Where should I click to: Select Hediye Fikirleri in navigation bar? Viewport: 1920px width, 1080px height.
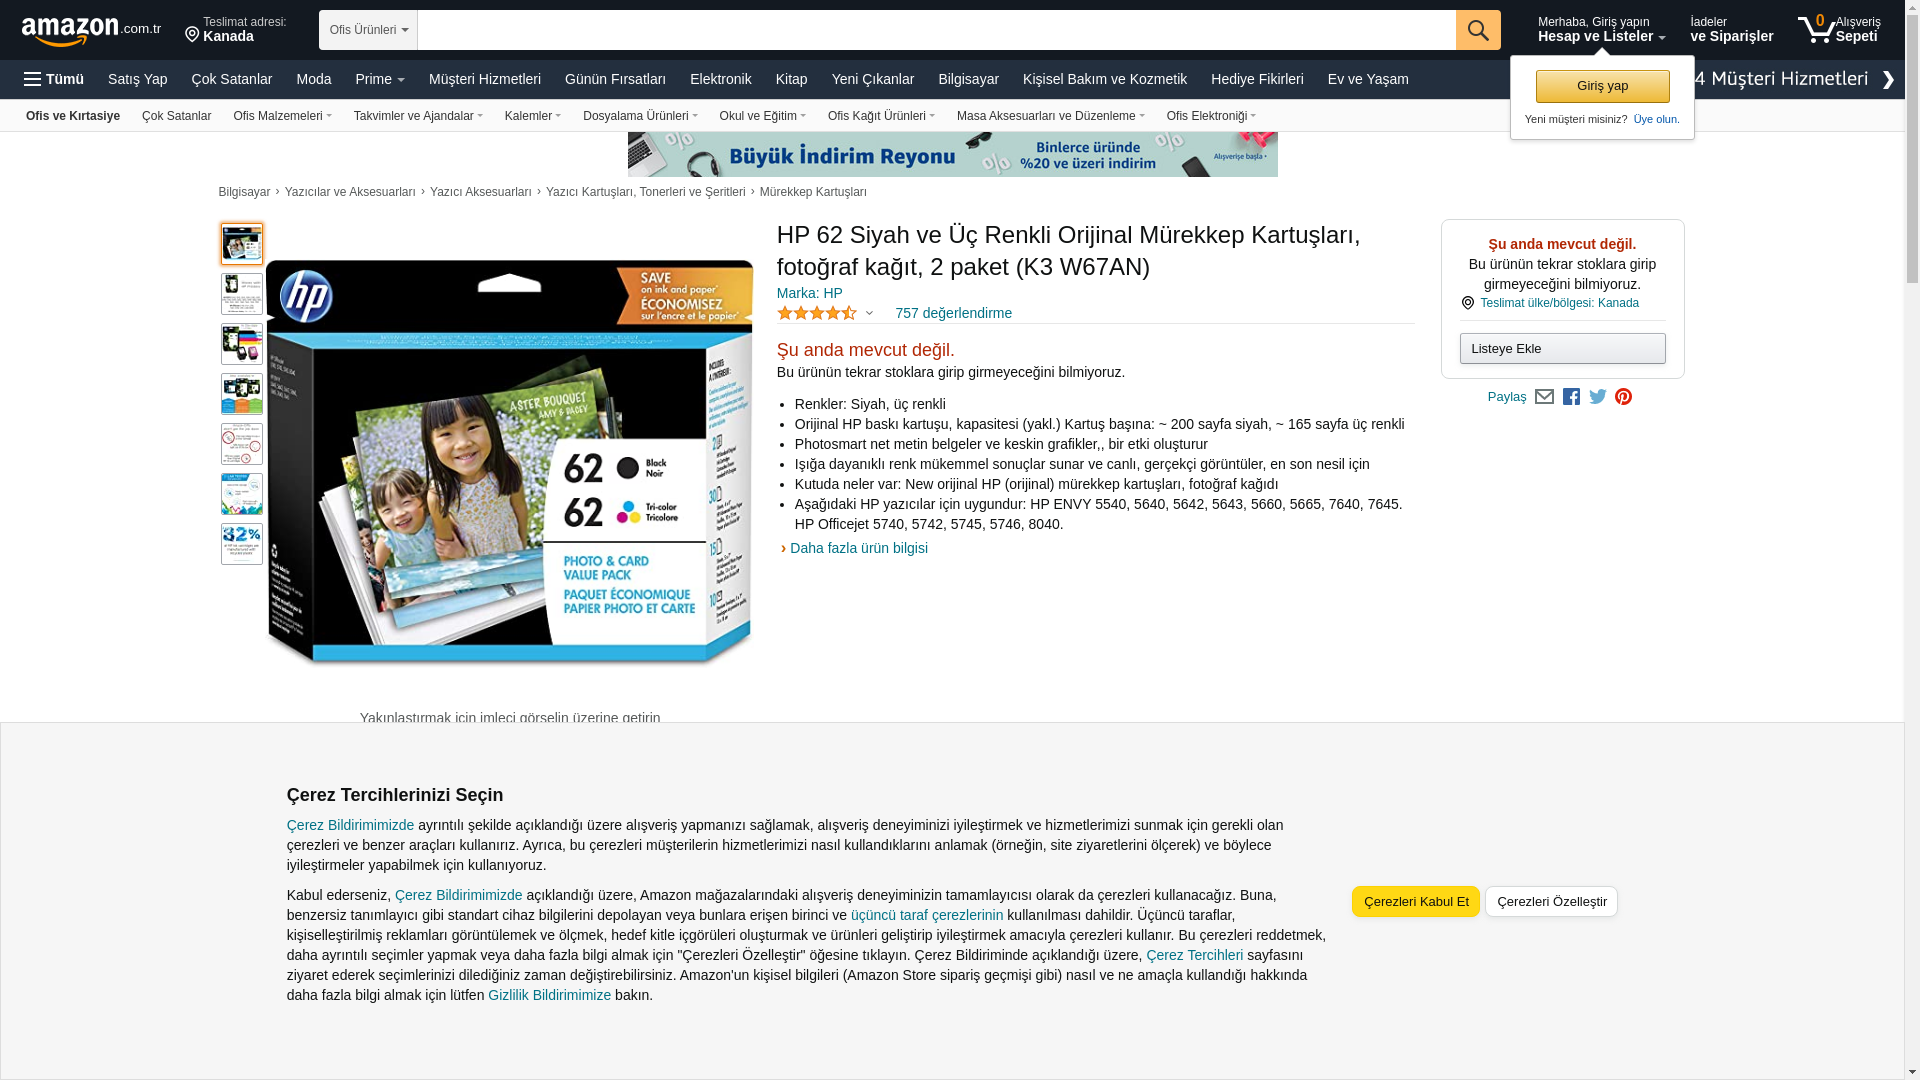pyautogui.click(x=1256, y=79)
